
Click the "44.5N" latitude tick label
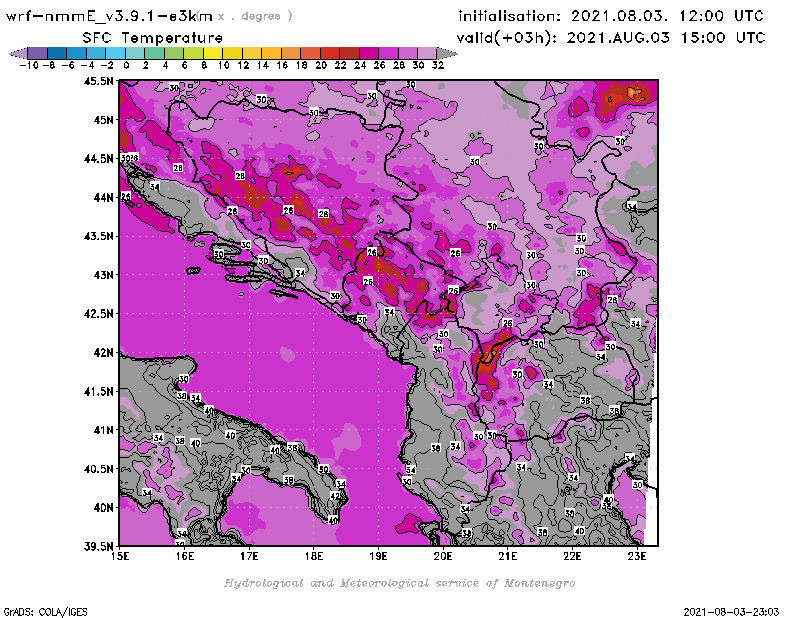[x=98, y=159]
